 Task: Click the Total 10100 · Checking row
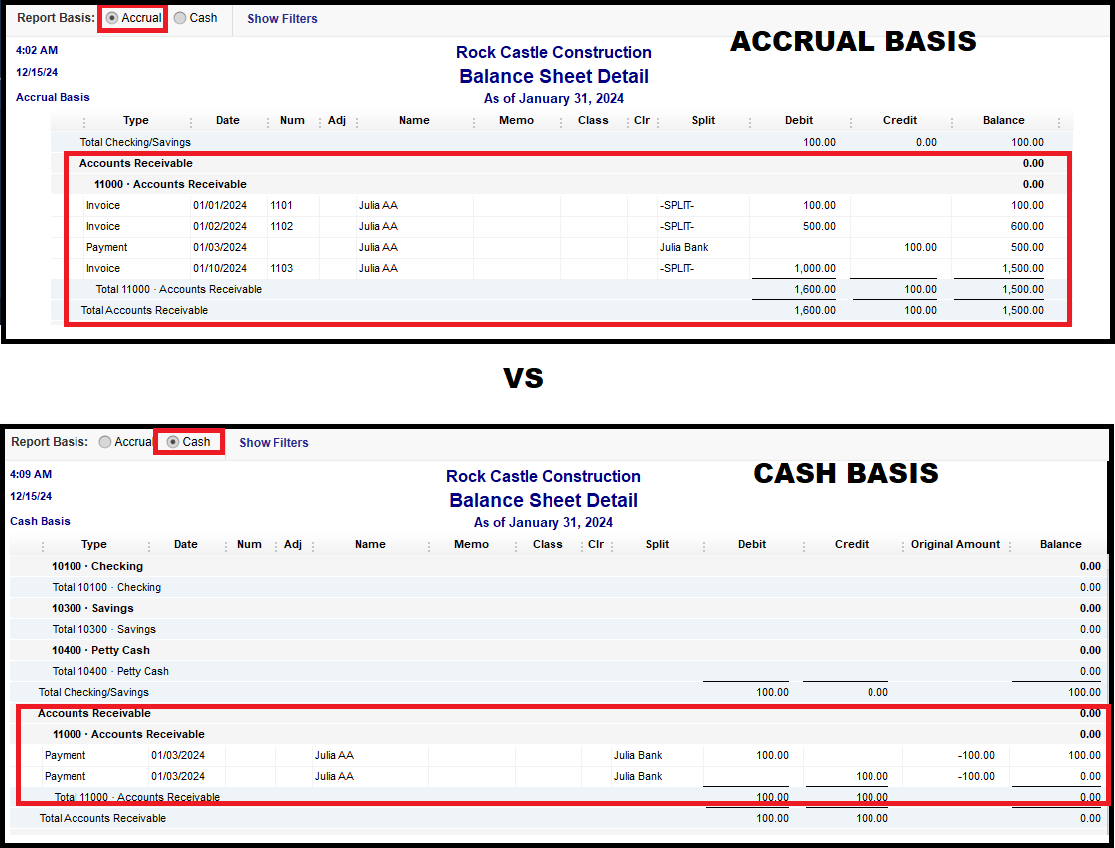point(559,588)
